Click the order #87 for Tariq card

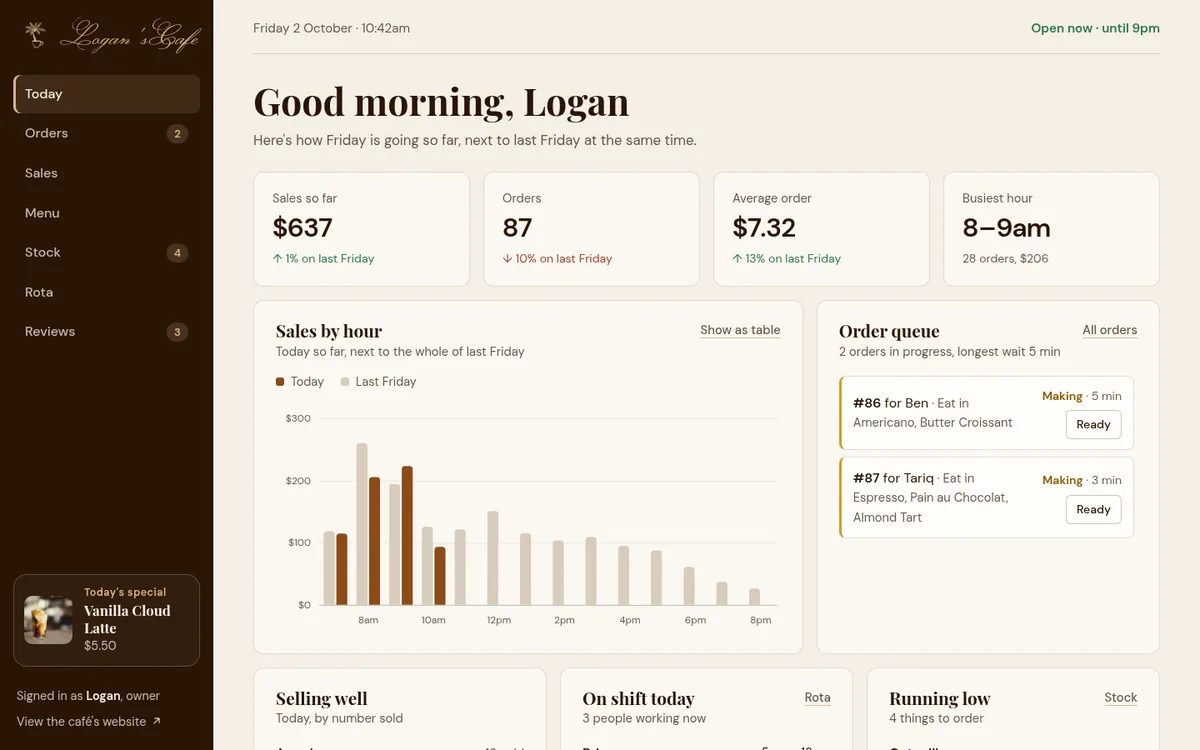986,498
